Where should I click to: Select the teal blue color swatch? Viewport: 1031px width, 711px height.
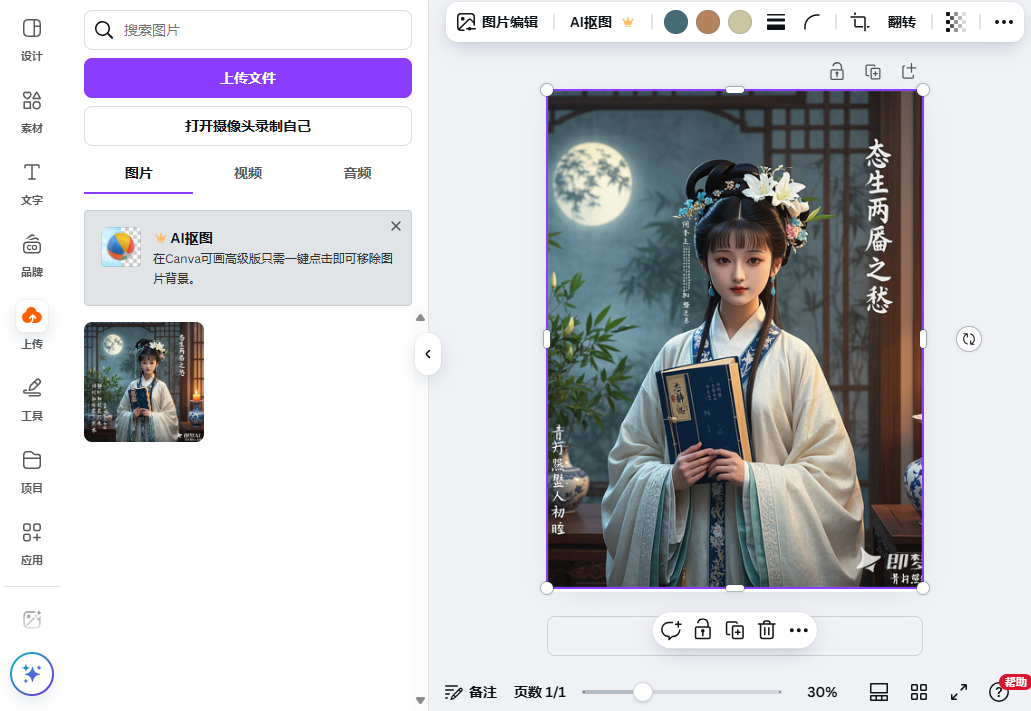click(x=676, y=22)
